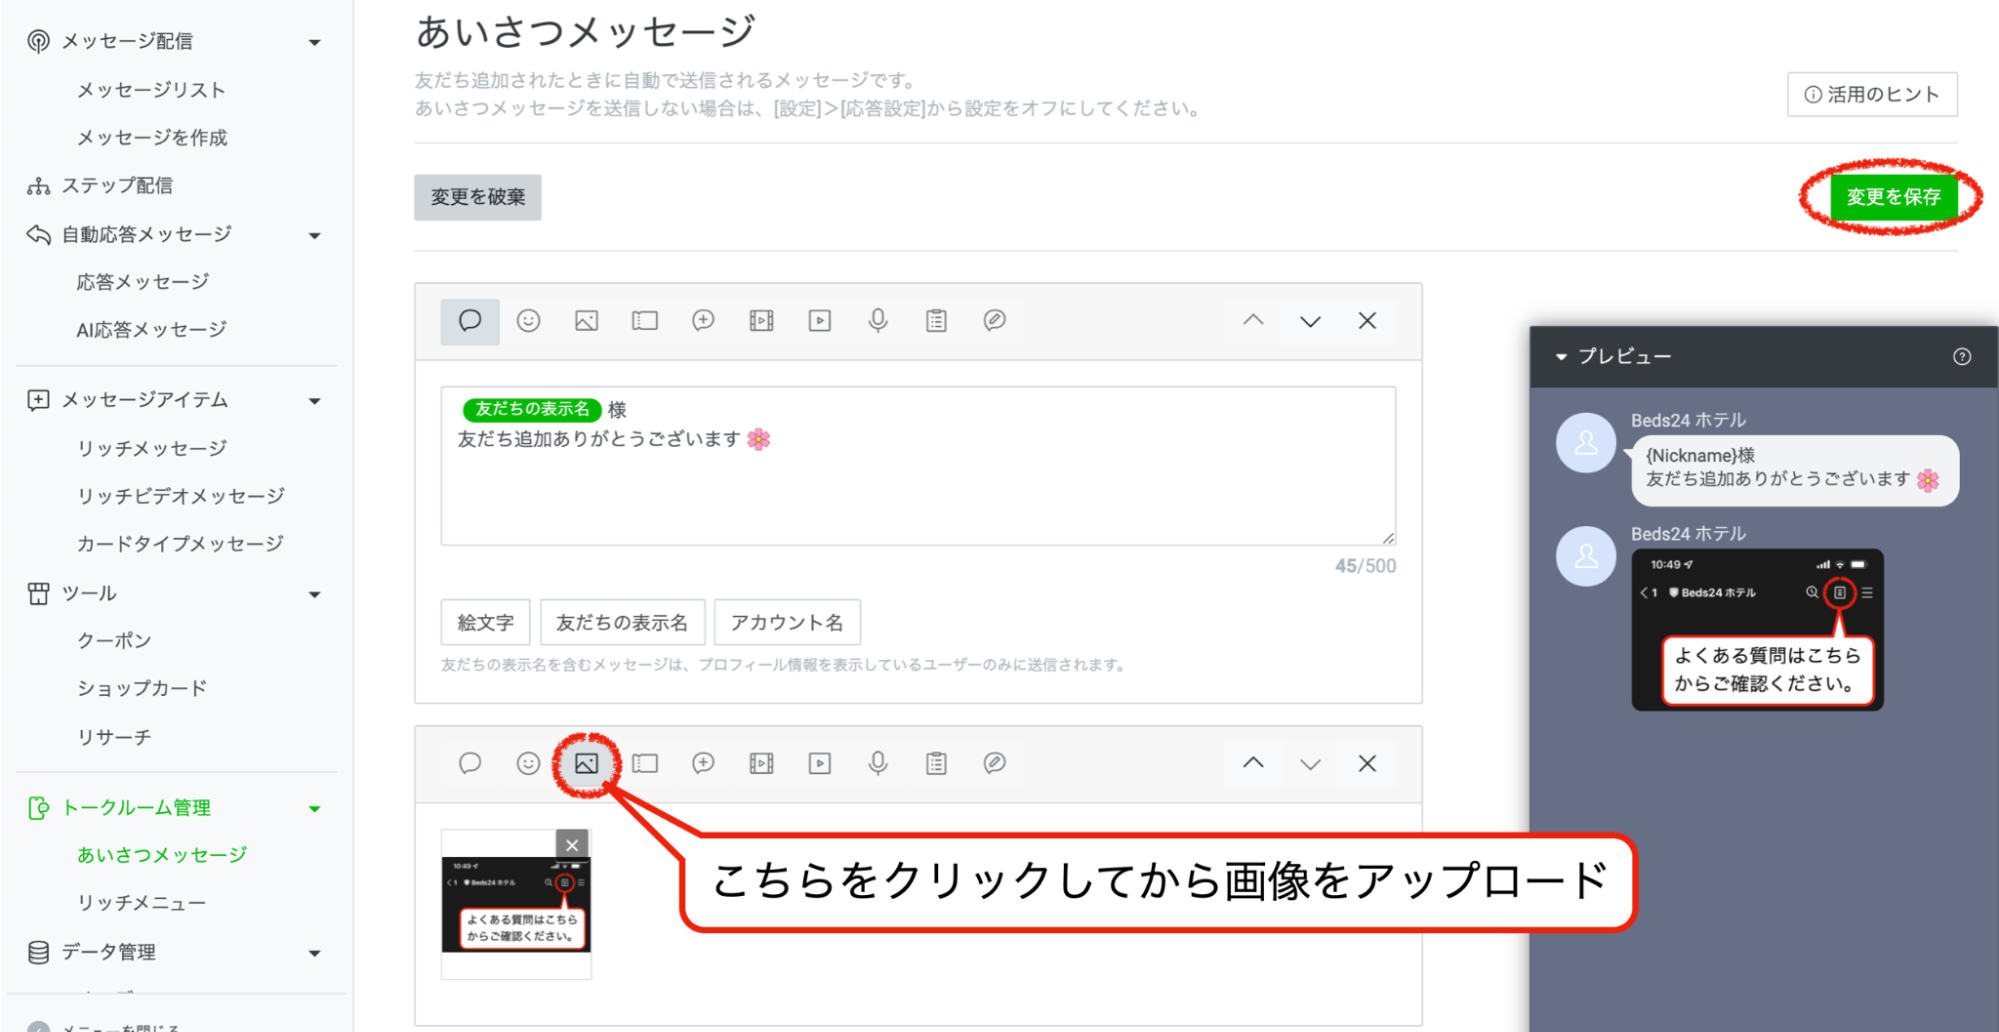This screenshot has width=1999, height=1032.
Task: Select the research clipboard icon in second toolbar
Action: [x=936, y=764]
